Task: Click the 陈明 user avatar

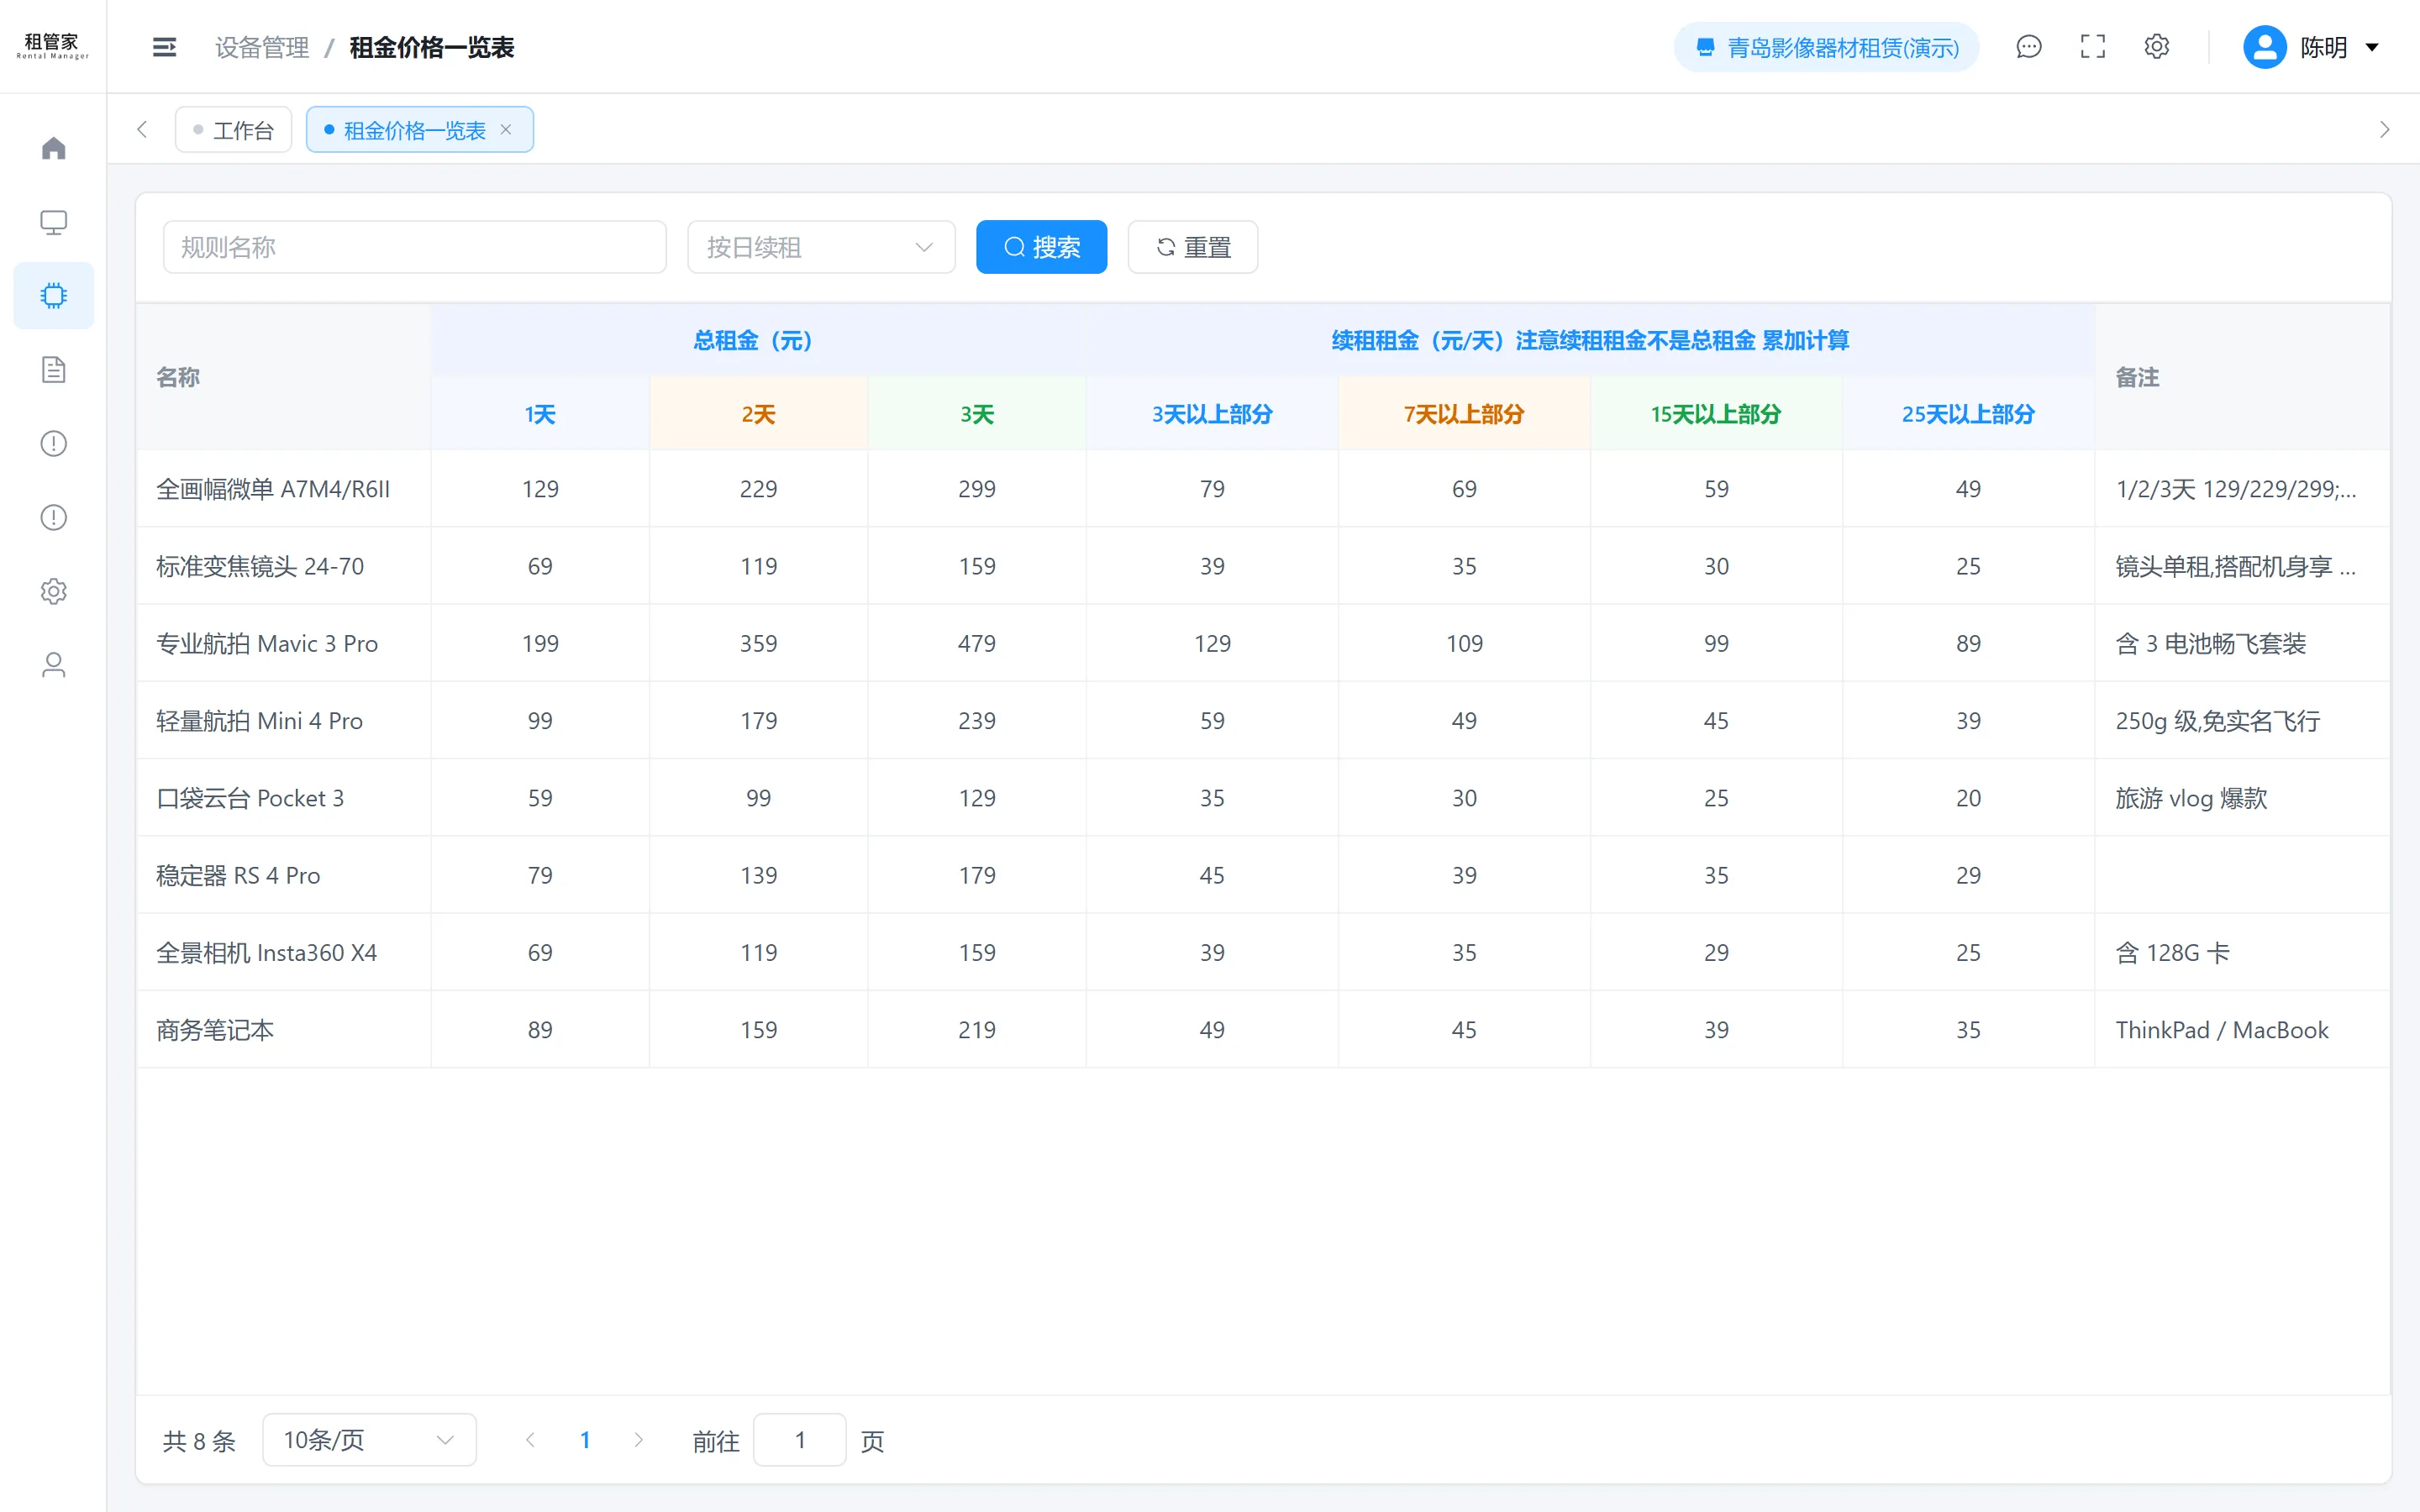Action: point(2264,47)
